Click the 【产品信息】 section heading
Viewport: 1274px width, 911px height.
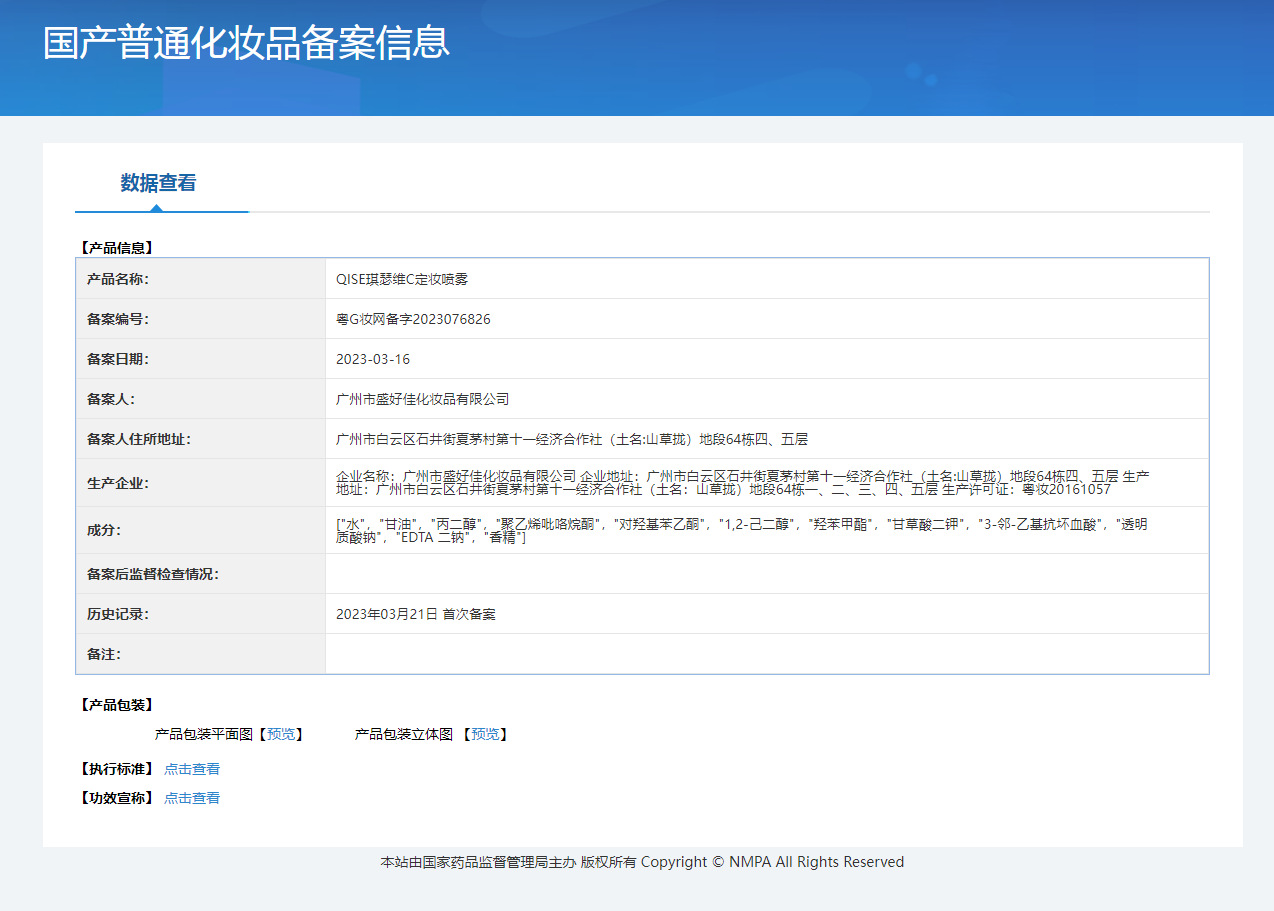tap(116, 247)
